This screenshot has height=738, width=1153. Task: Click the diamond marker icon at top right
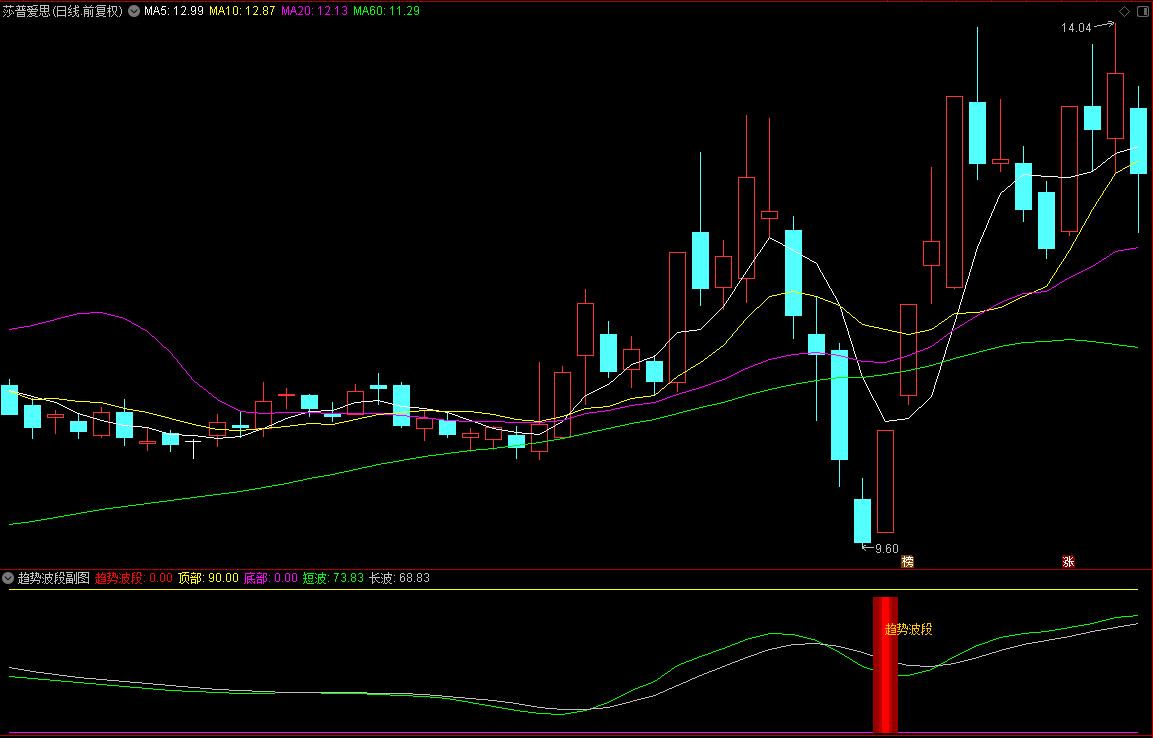[1124, 11]
